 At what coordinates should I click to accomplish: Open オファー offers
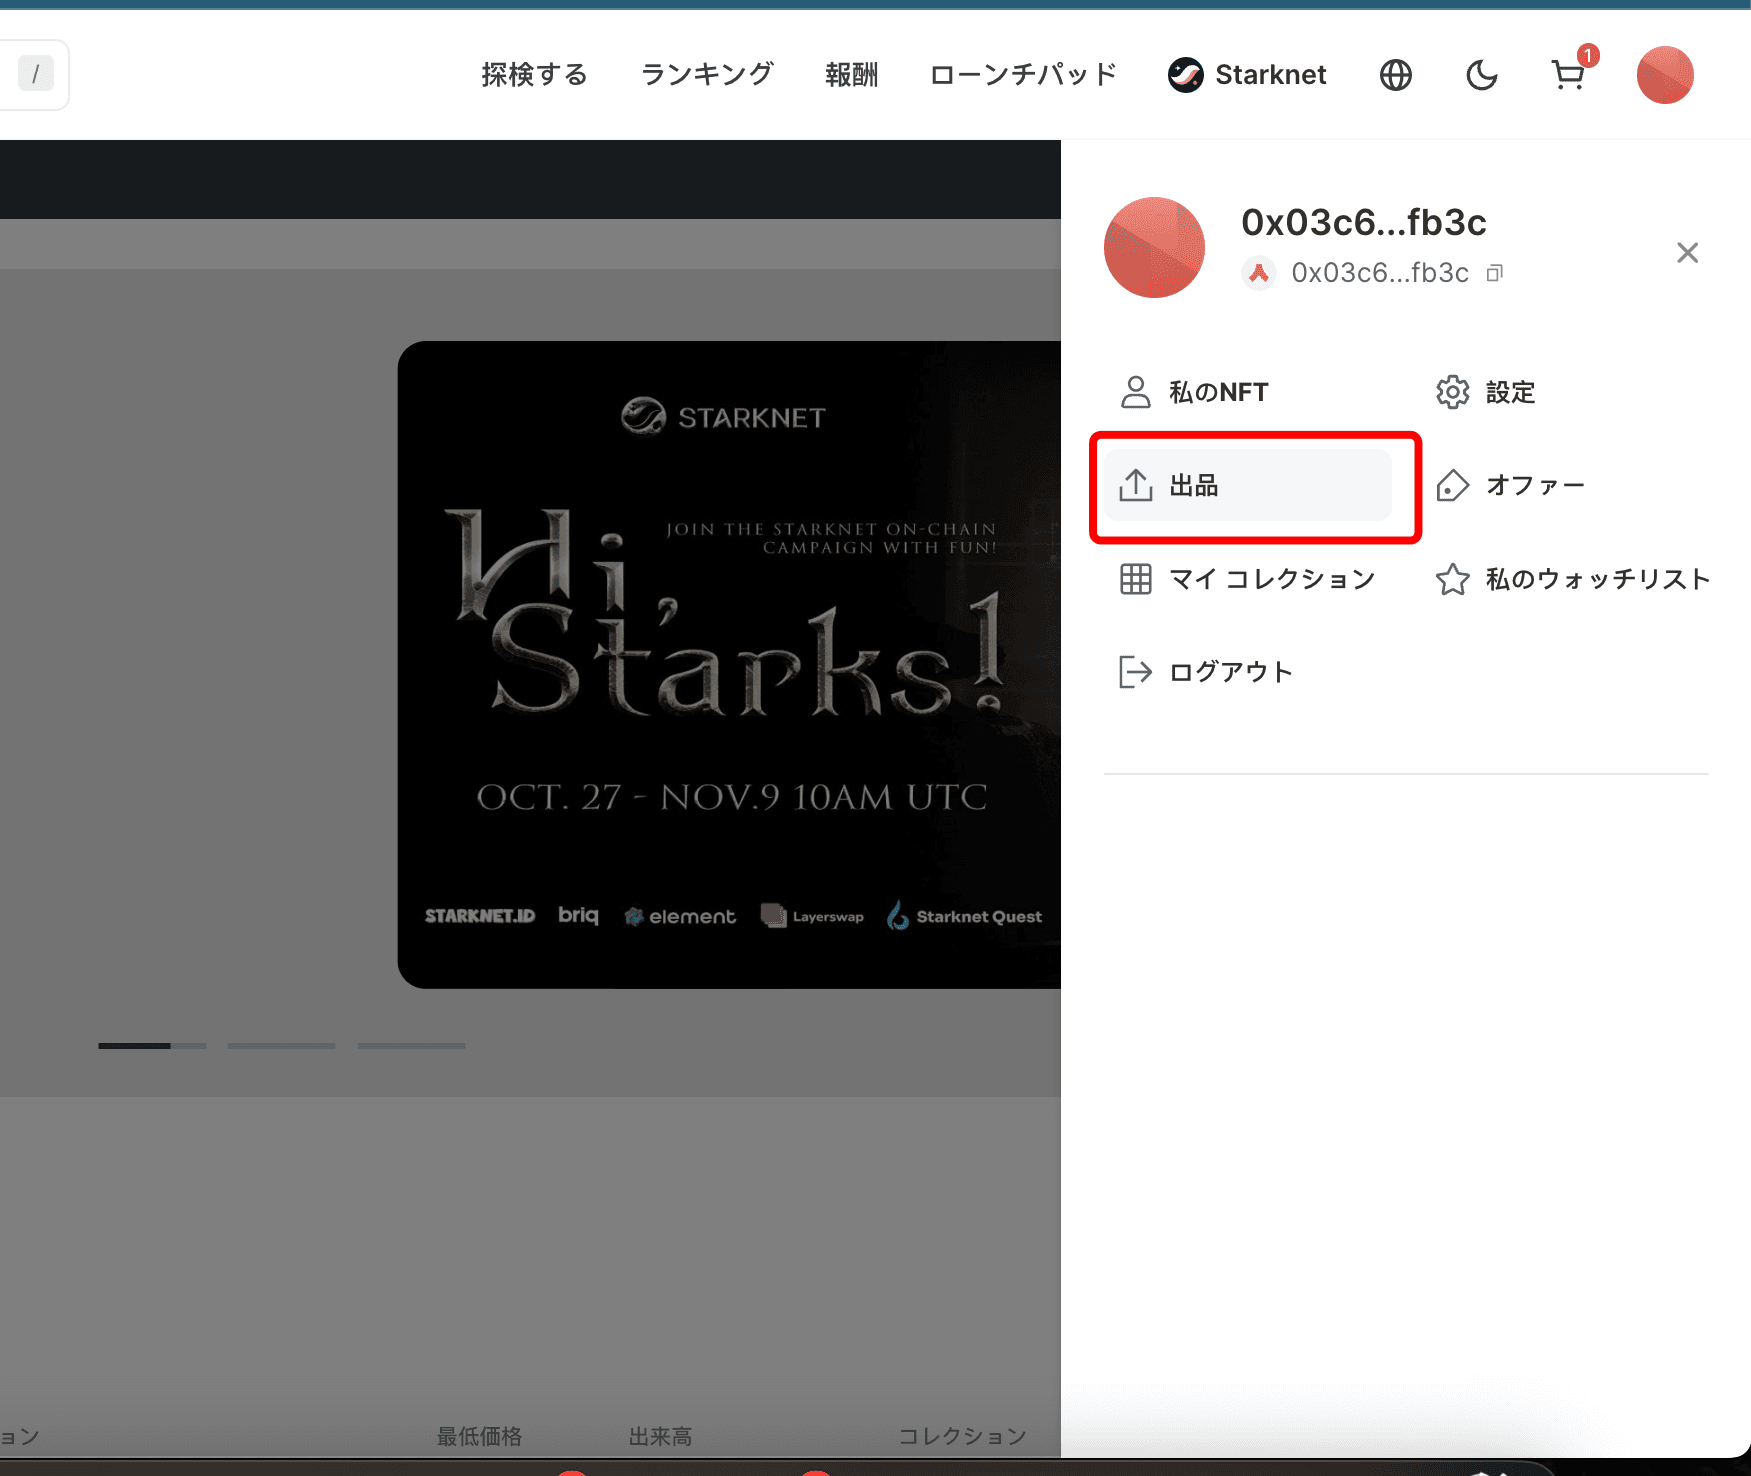(1511, 485)
